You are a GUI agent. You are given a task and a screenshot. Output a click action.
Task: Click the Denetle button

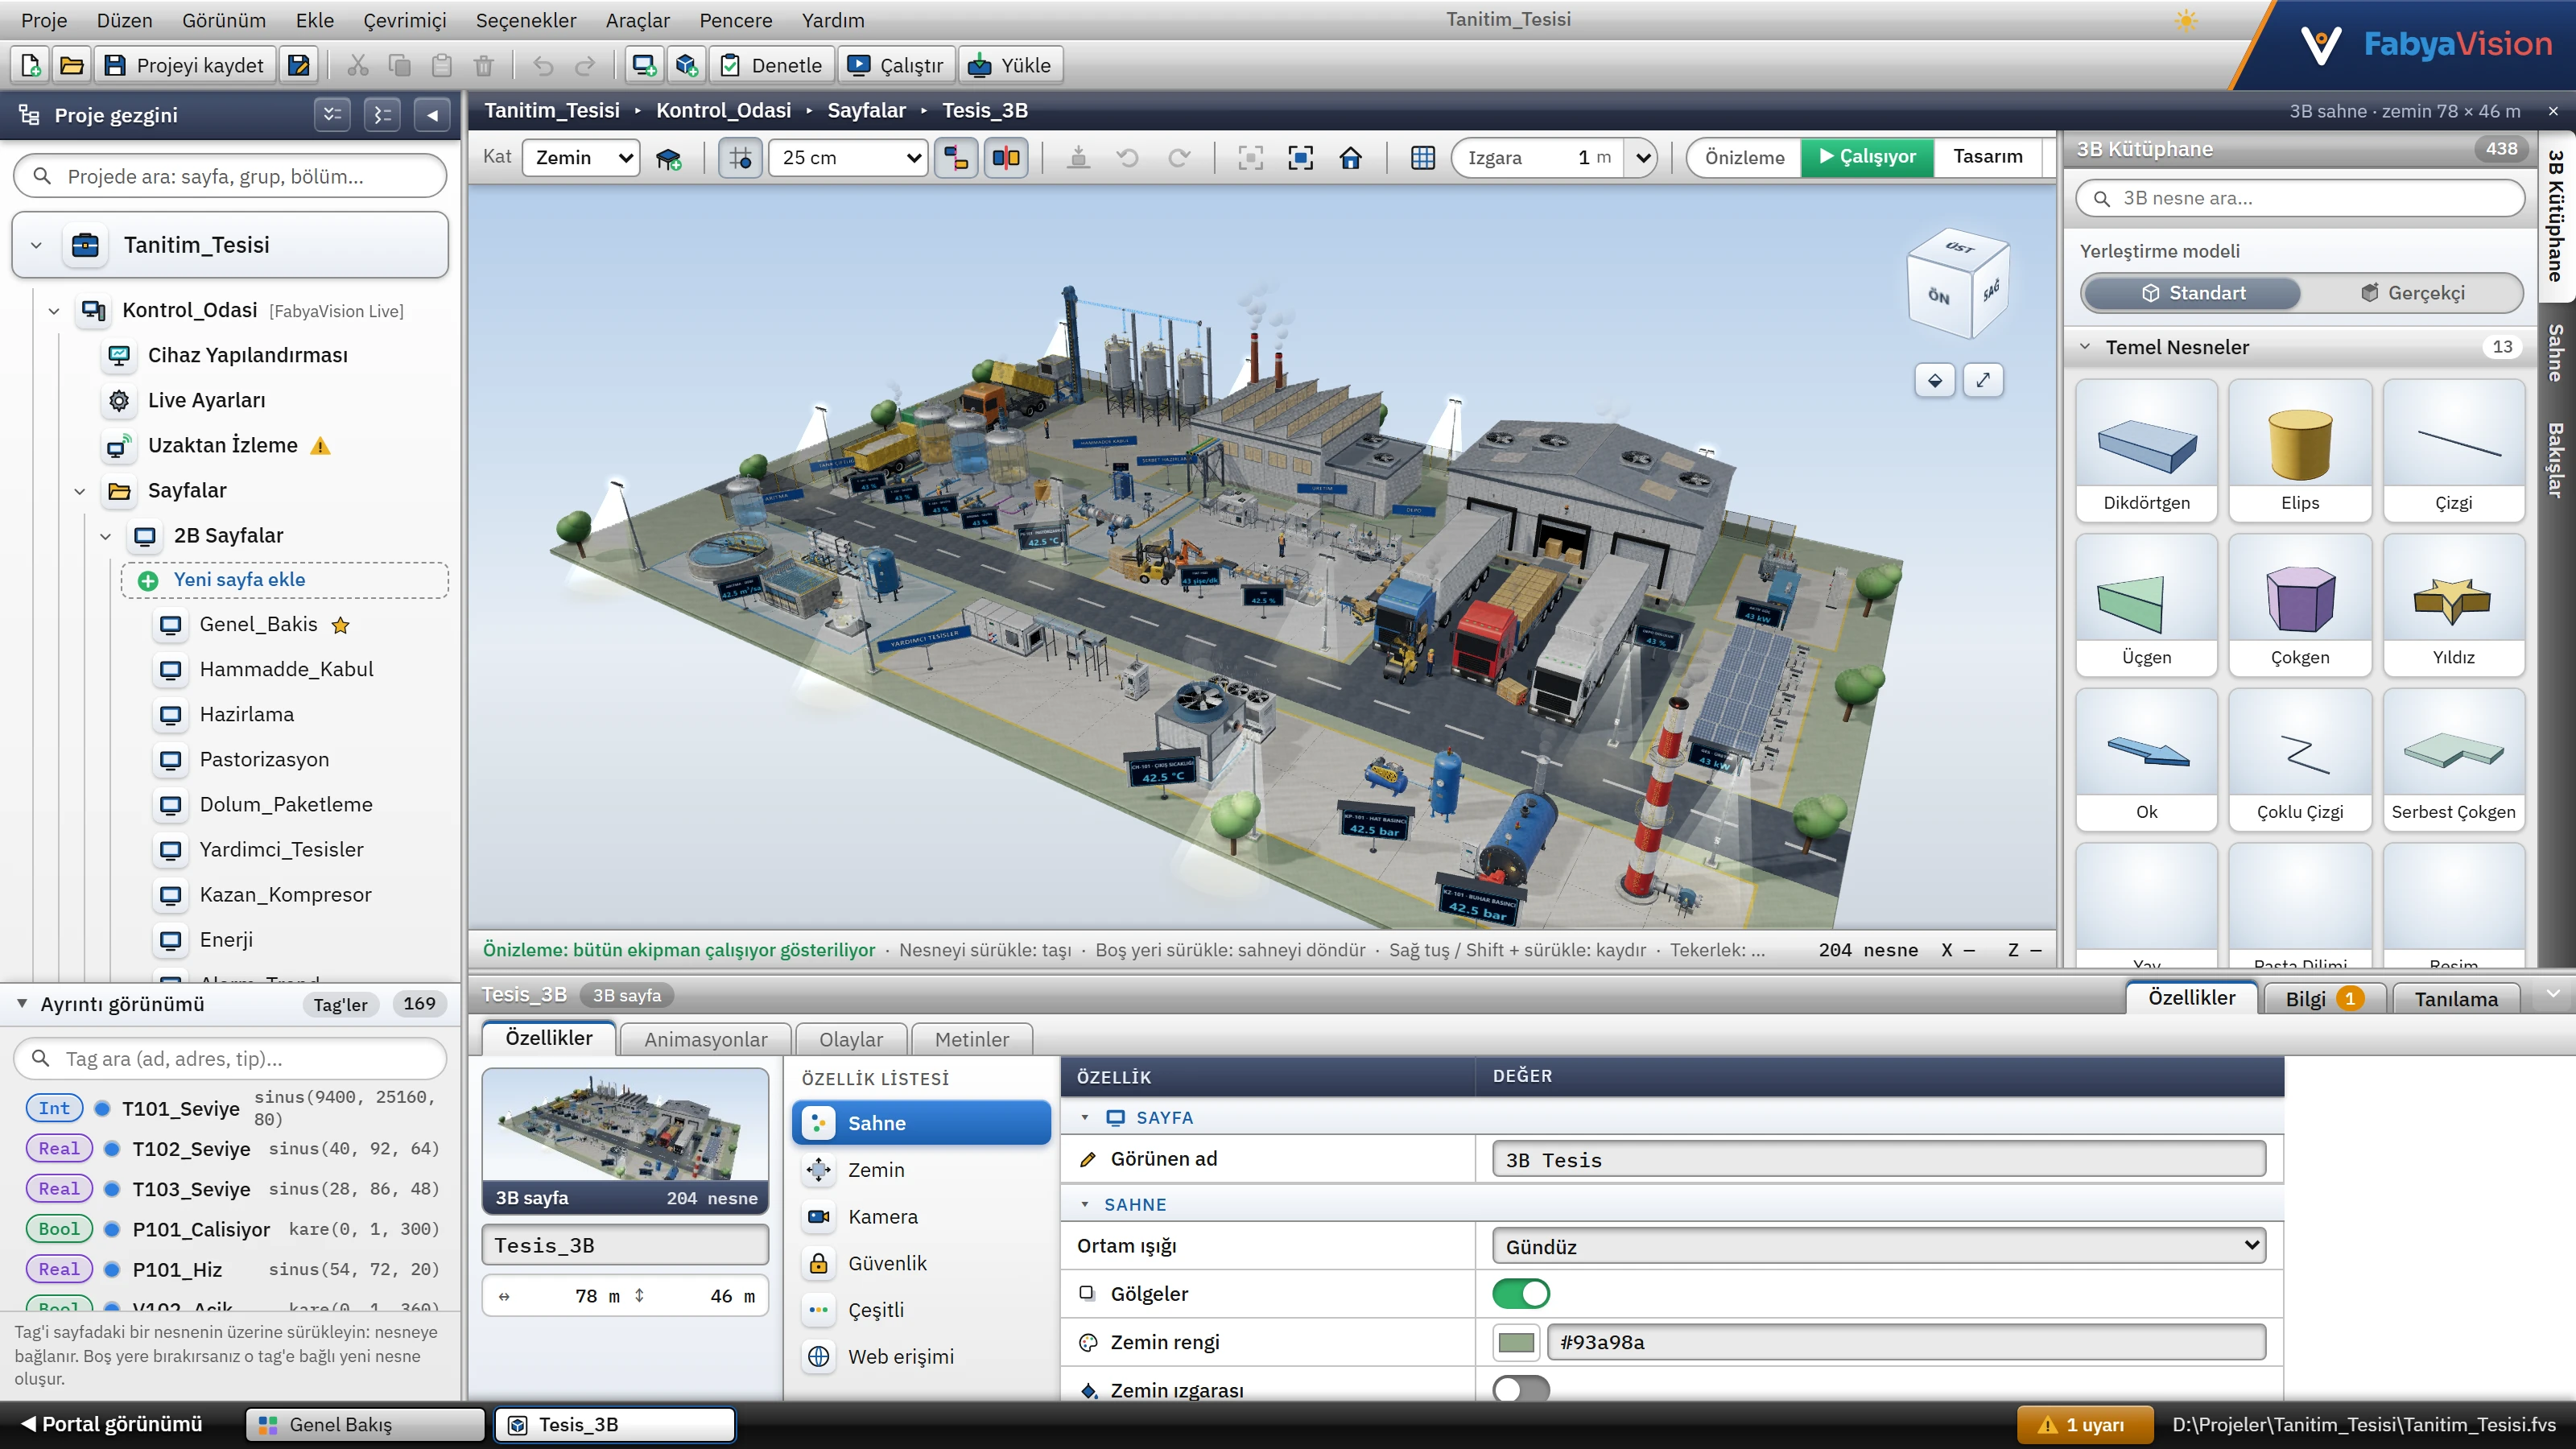pyautogui.click(x=773, y=65)
